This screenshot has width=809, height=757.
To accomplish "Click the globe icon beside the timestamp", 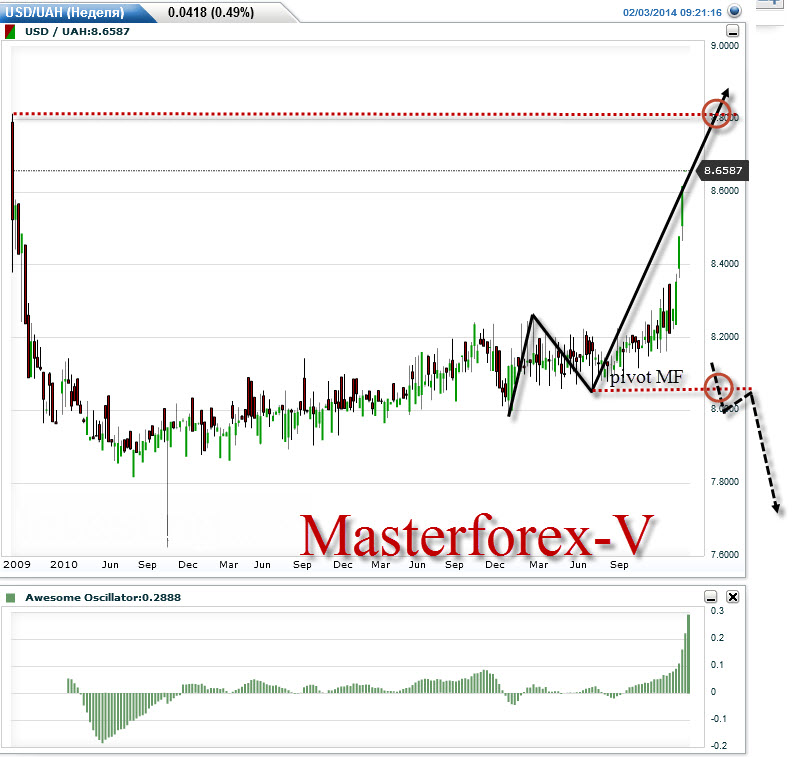I will [x=734, y=11].
